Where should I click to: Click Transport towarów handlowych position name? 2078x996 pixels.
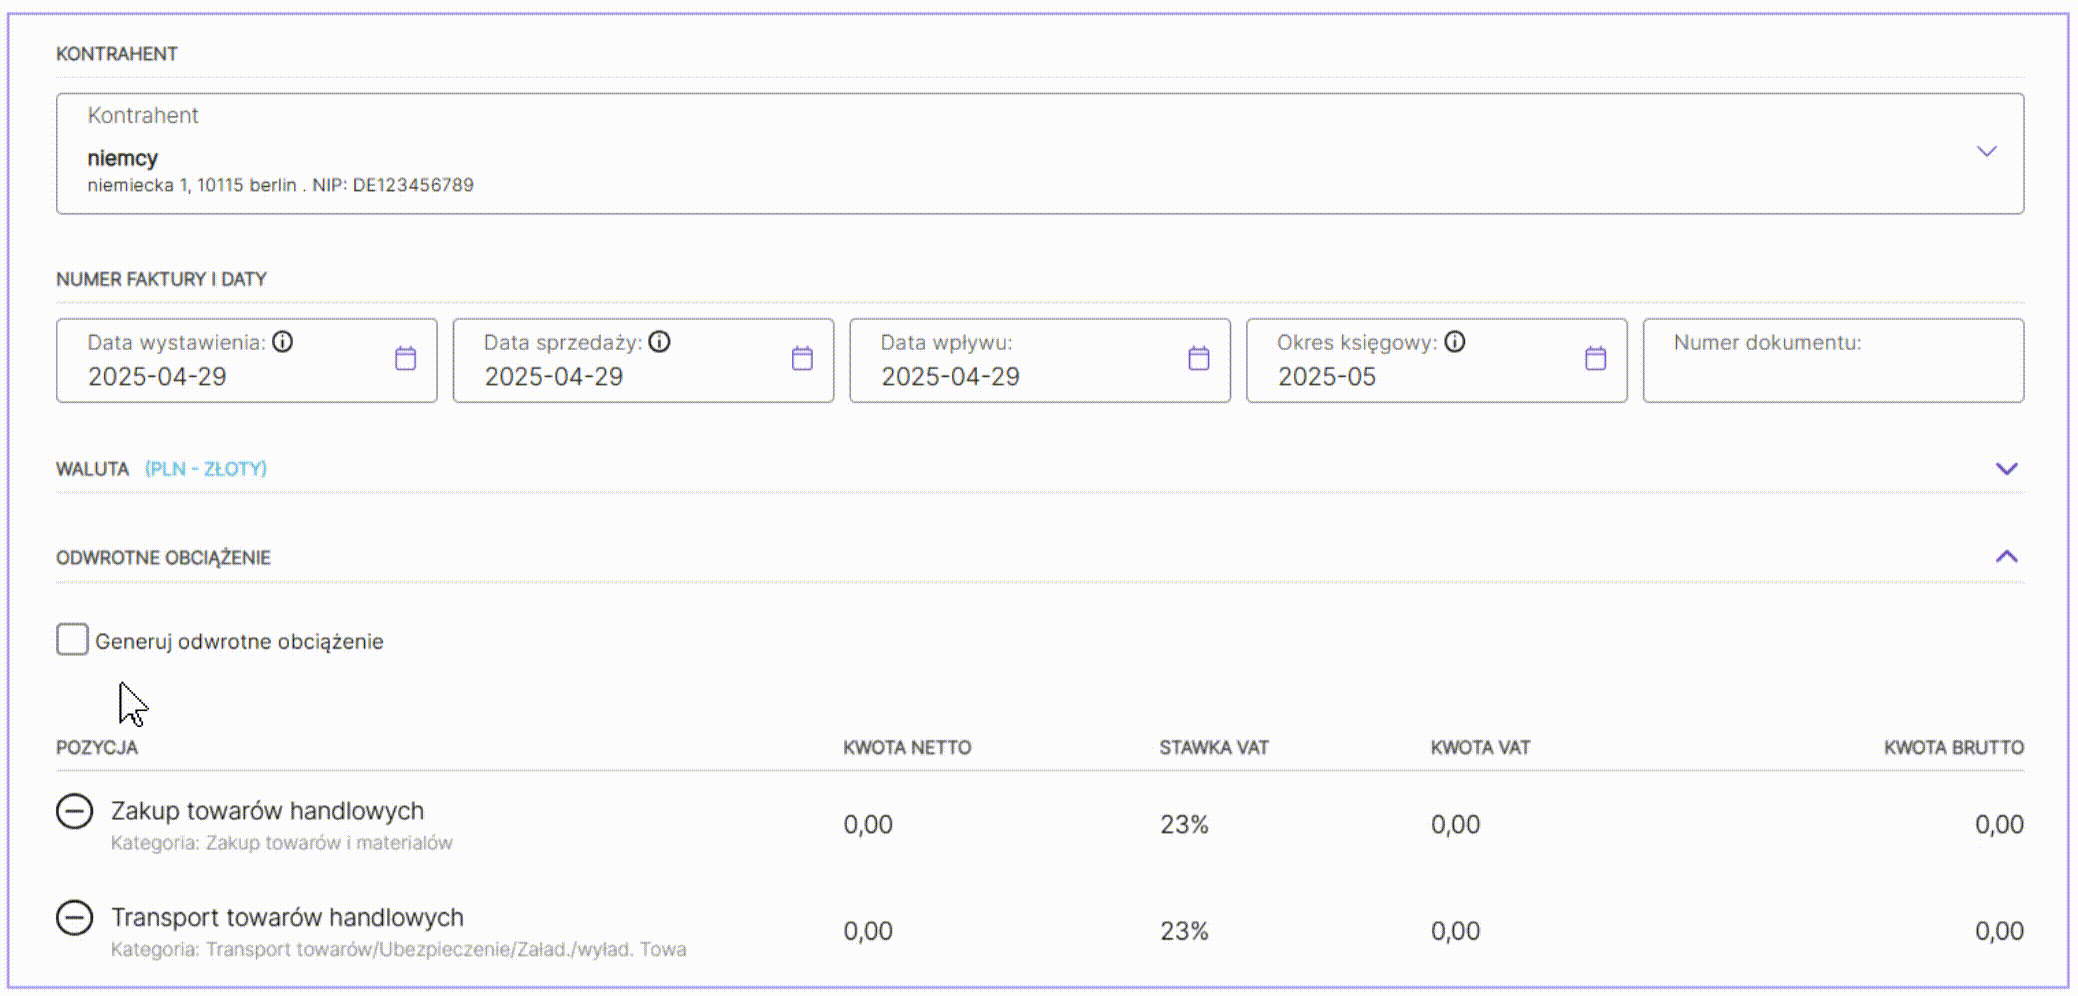pyautogui.click(x=287, y=917)
